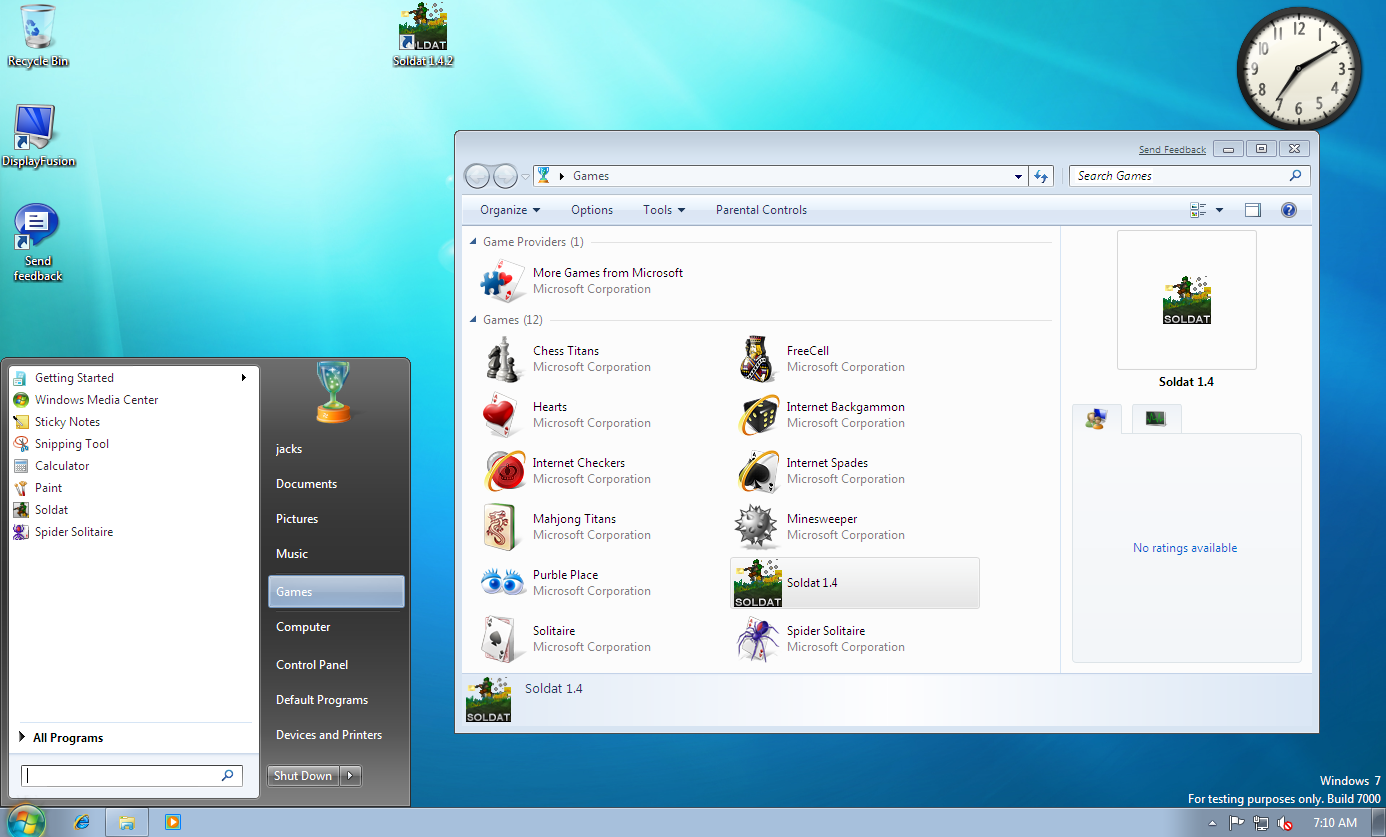The image size is (1386, 837).
Task: Open Chess Titans game icon
Action: coord(505,359)
